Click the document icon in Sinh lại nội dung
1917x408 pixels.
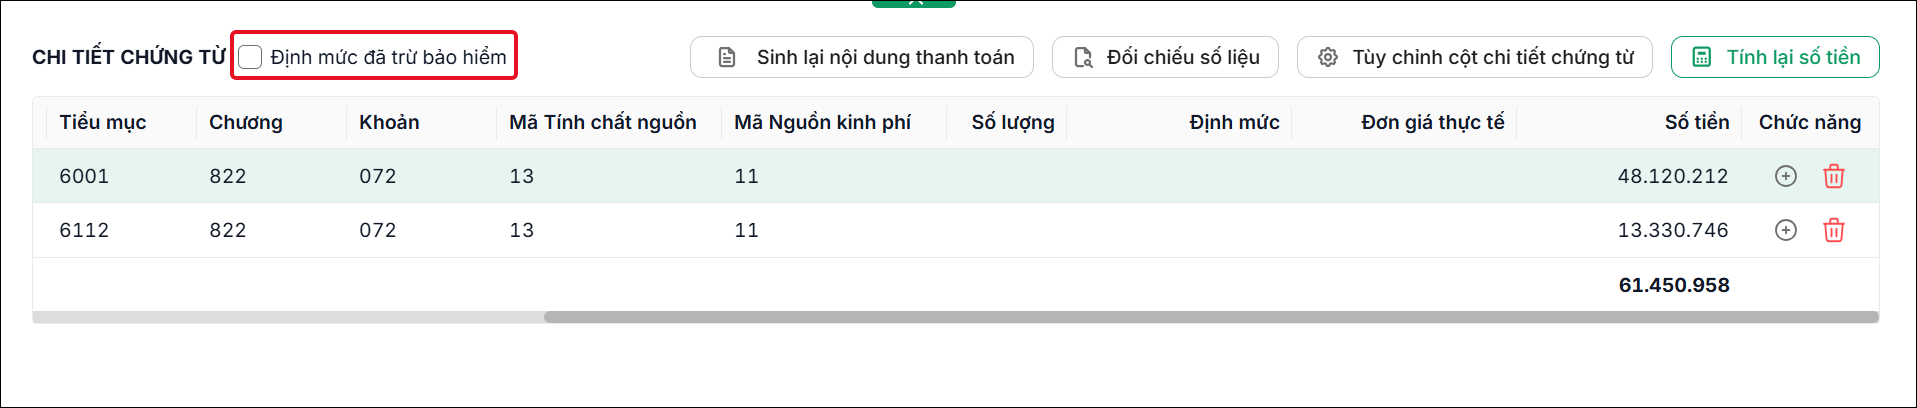tap(727, 57)
